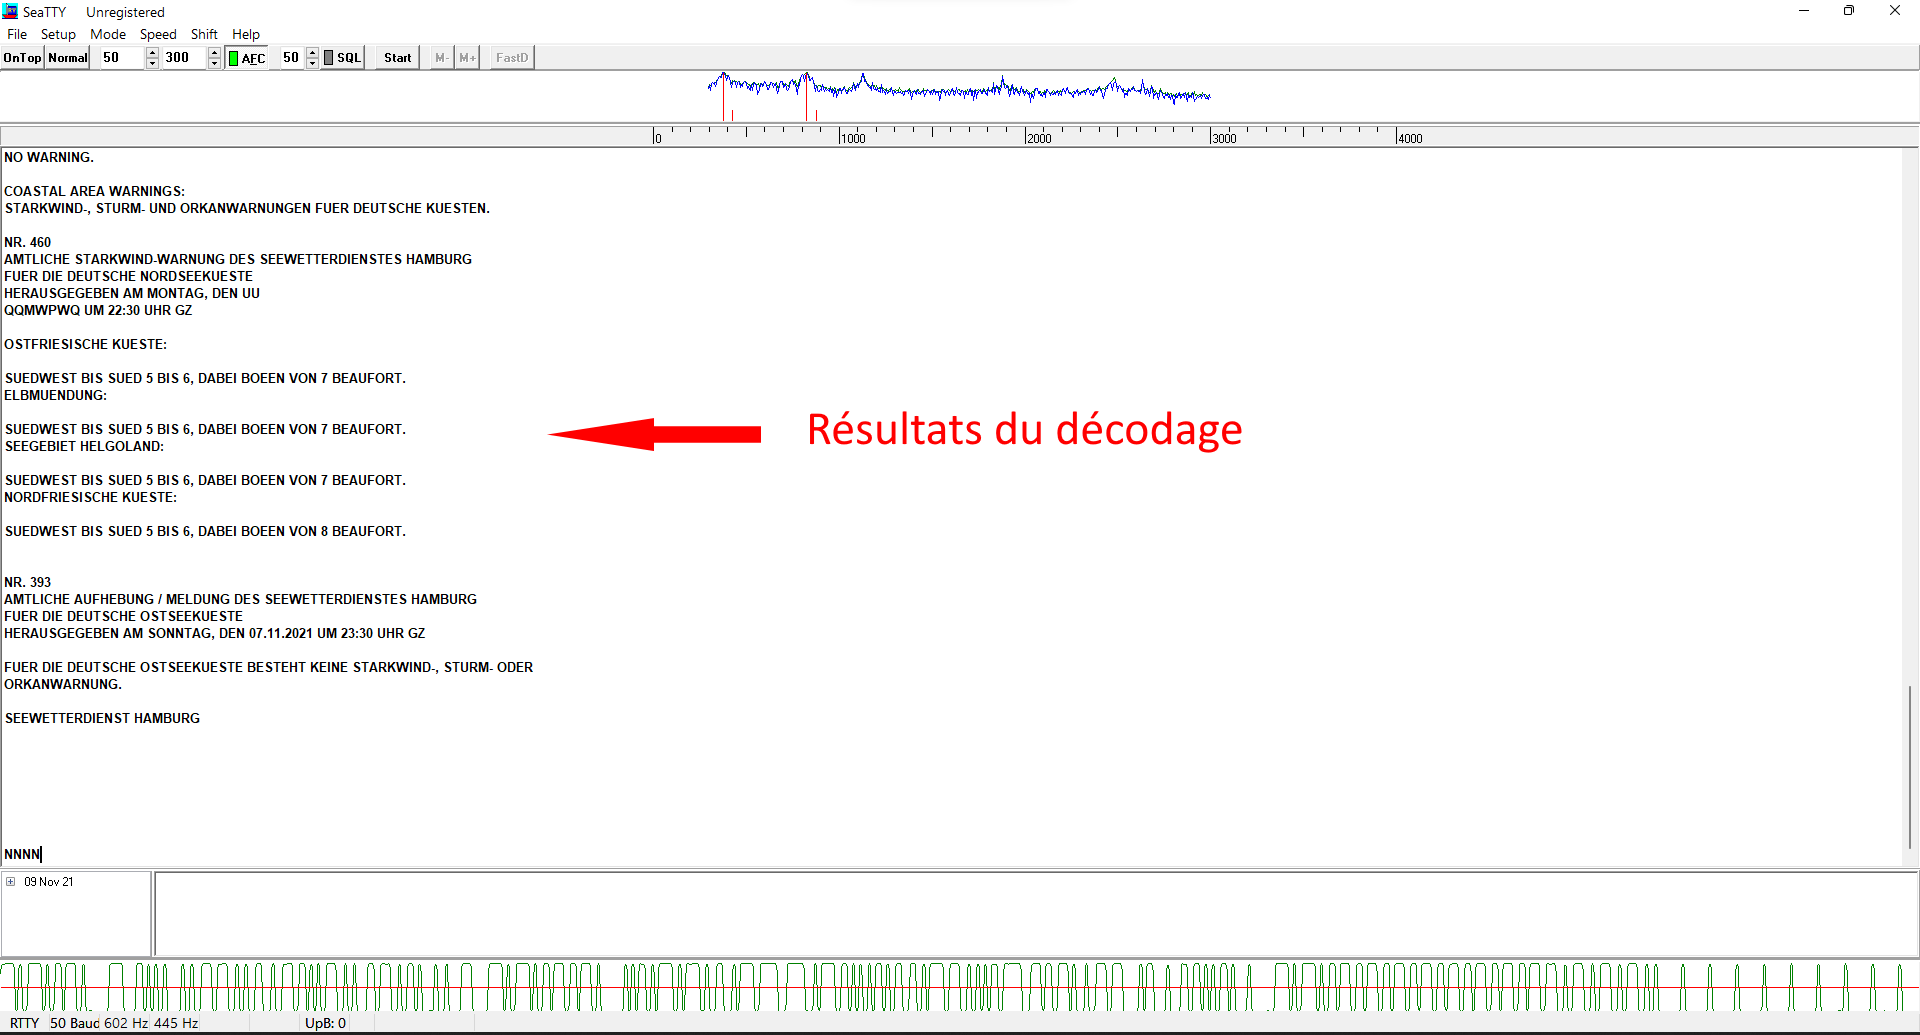
Task: Toggle the SQL squelch button
Action: (x=342, y=58)
